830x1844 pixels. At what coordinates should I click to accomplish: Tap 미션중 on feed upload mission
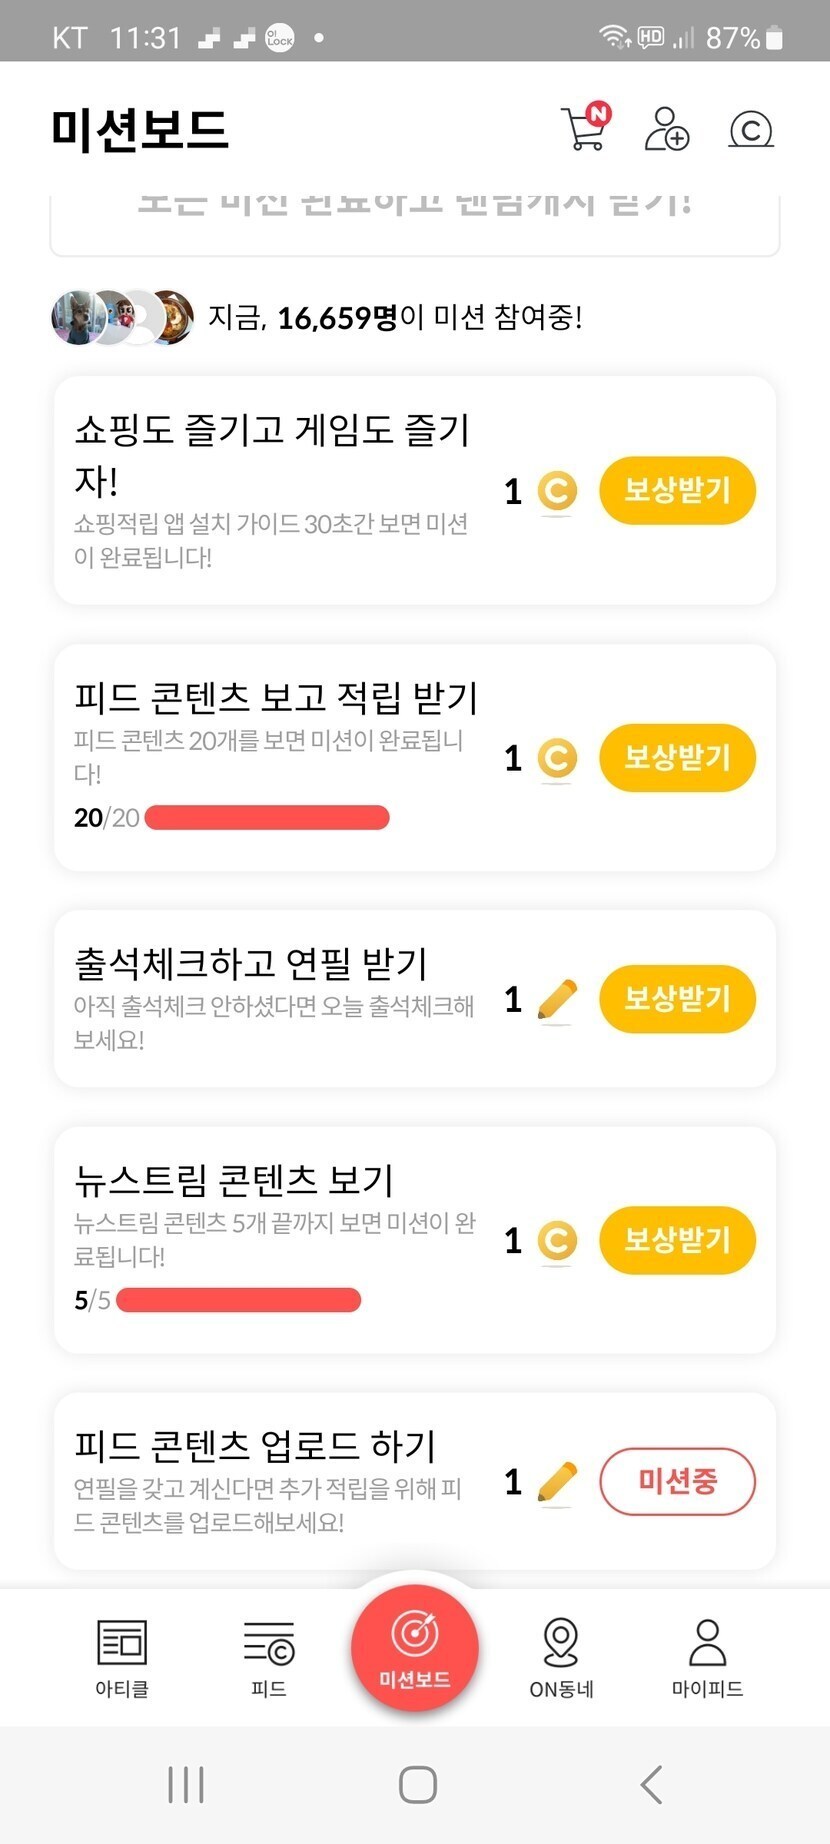pyautogui.click(x=677, y=1481)
